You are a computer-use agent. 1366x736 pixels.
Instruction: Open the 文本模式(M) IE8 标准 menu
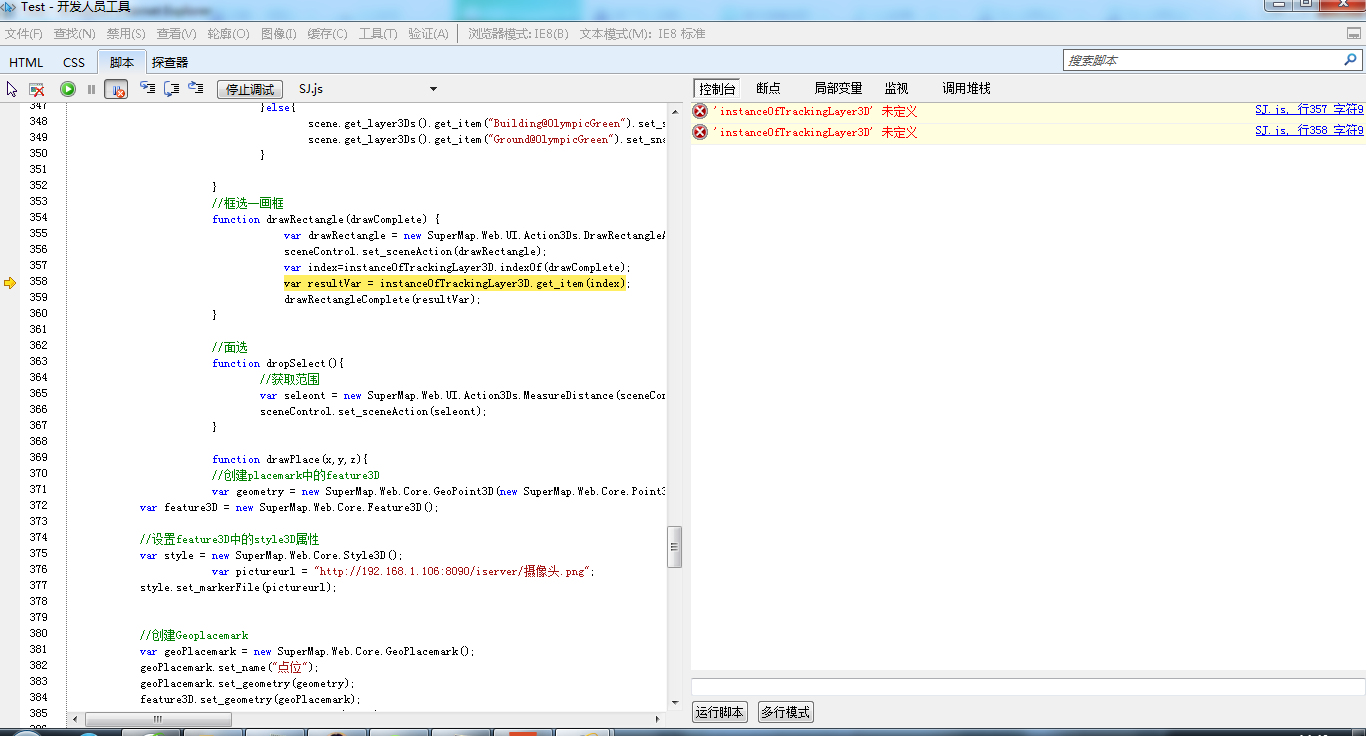pyautogui.click(x=643, y=34)
